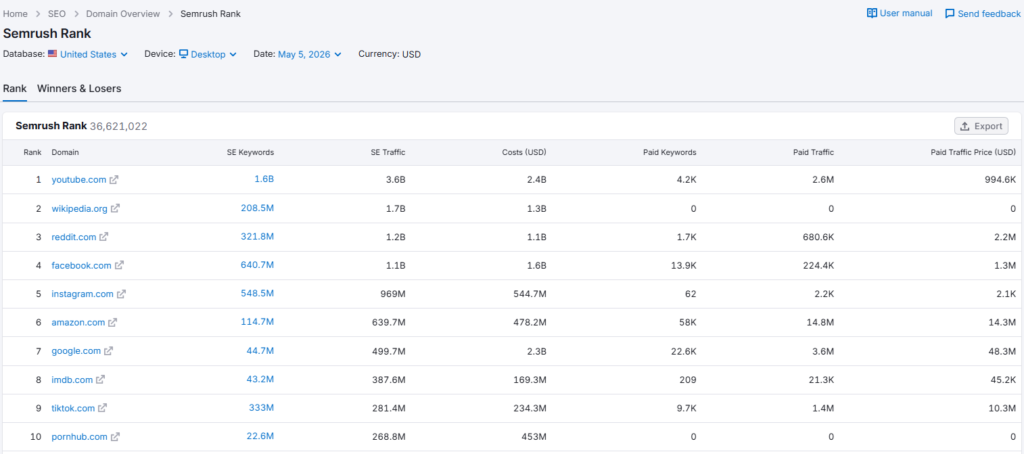Open youtube.com's 1.6B SE Keywords value

[264, 179]
